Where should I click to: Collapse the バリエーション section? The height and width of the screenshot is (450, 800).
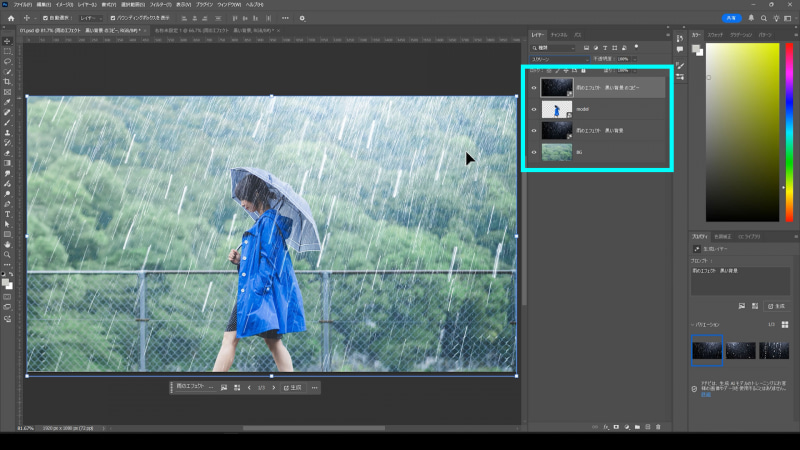(693, 325)
